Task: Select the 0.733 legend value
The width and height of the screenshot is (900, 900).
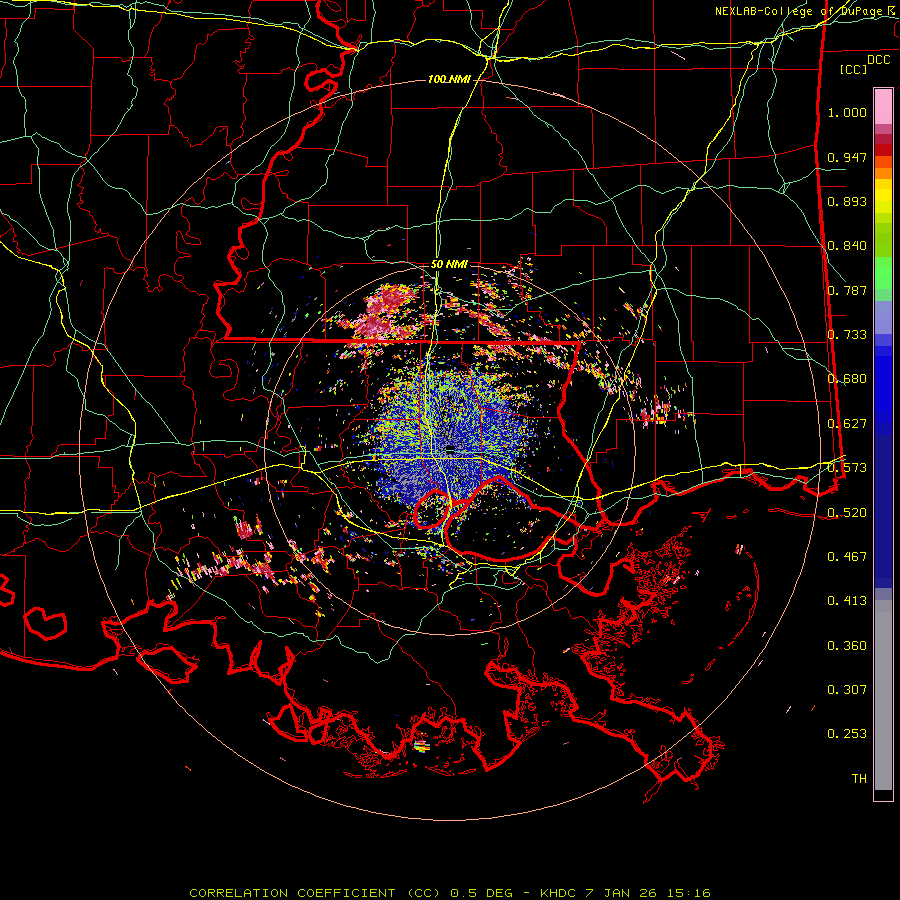Action: (x=847, y=335)
